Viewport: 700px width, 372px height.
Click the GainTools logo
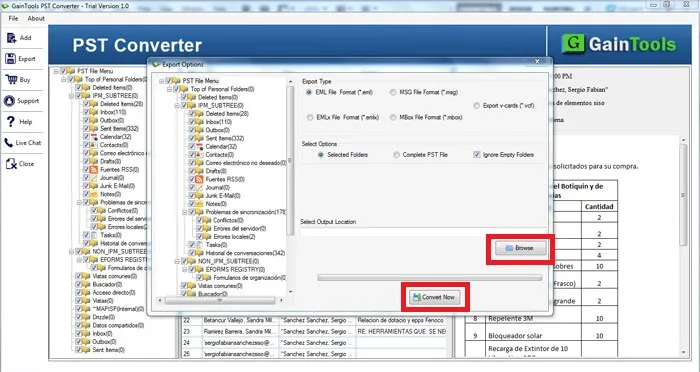pos(618,44)
